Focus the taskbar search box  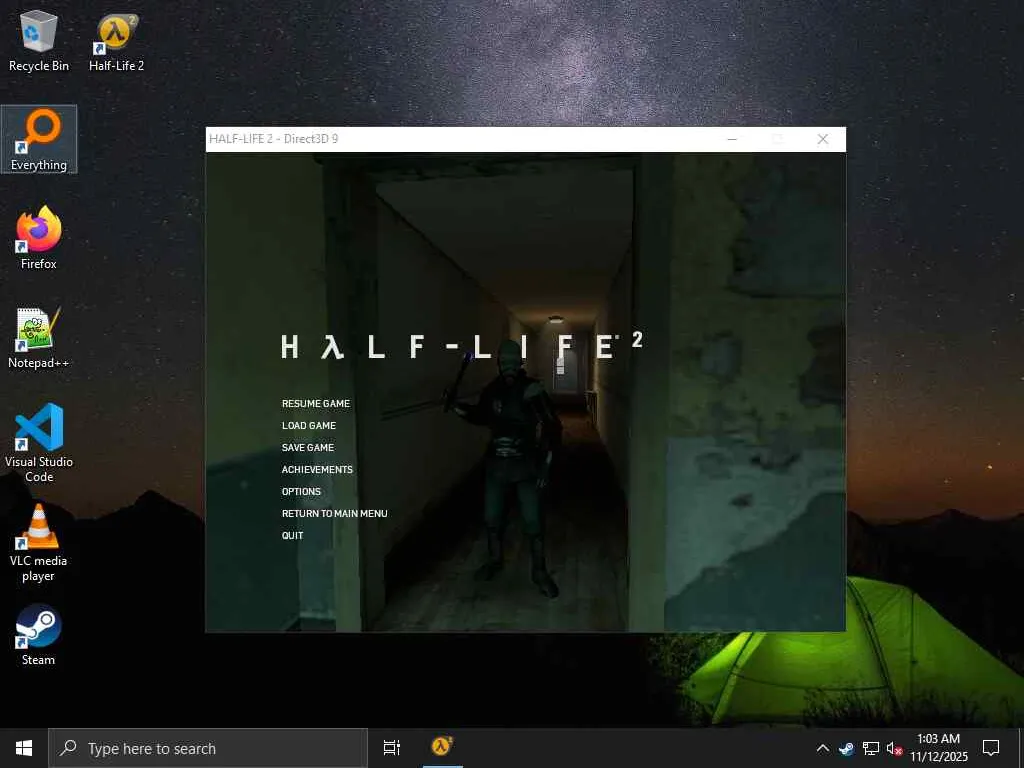click(208, 748)
